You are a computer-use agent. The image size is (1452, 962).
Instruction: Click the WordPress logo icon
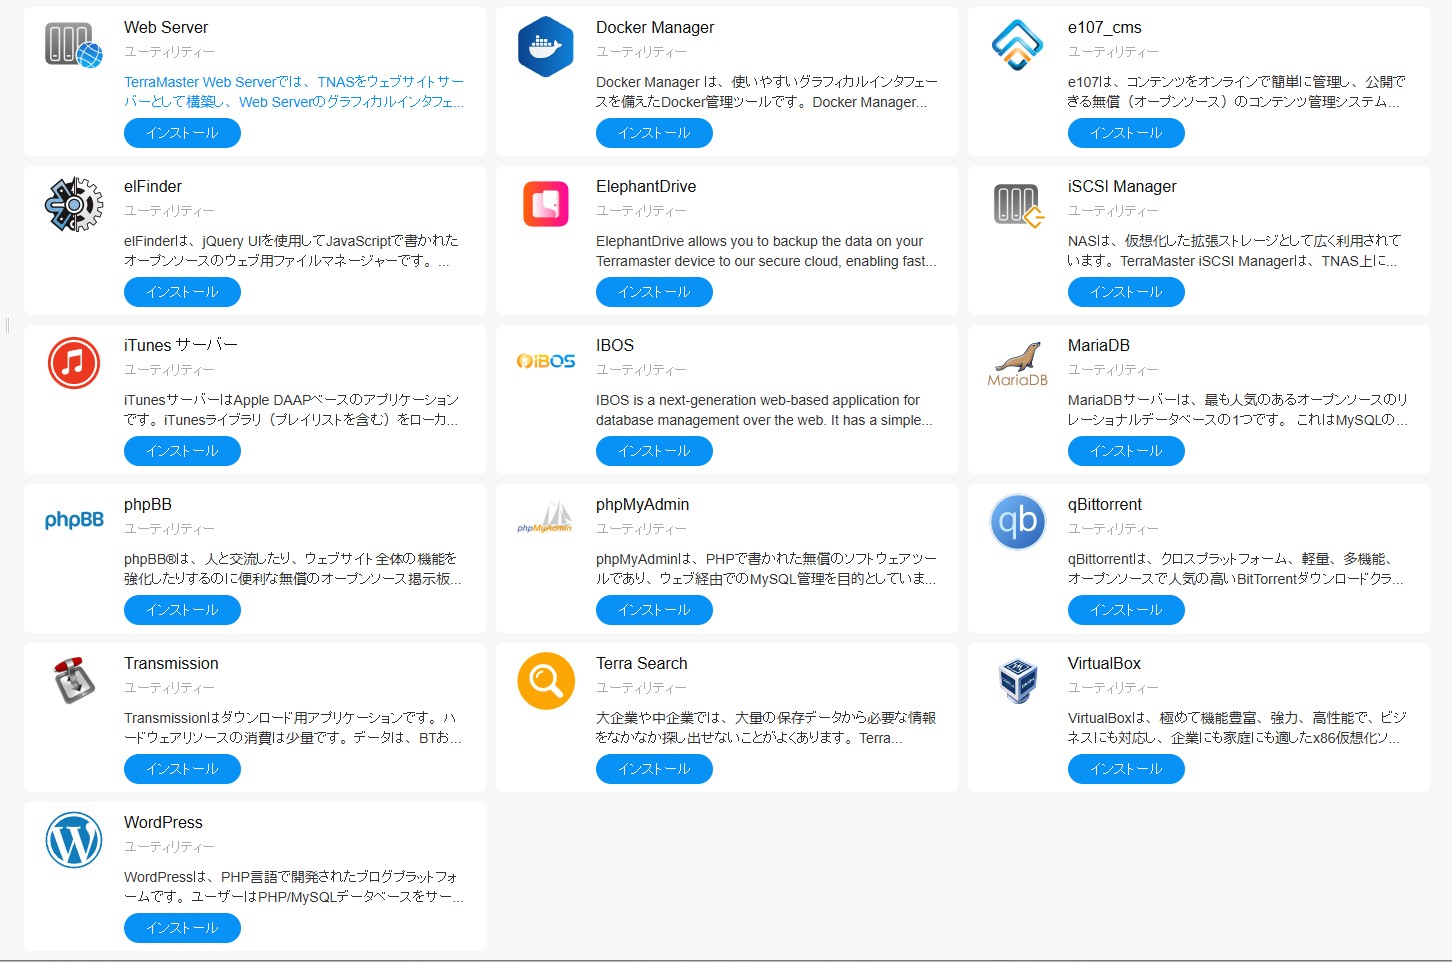click(x=73, y=840)
